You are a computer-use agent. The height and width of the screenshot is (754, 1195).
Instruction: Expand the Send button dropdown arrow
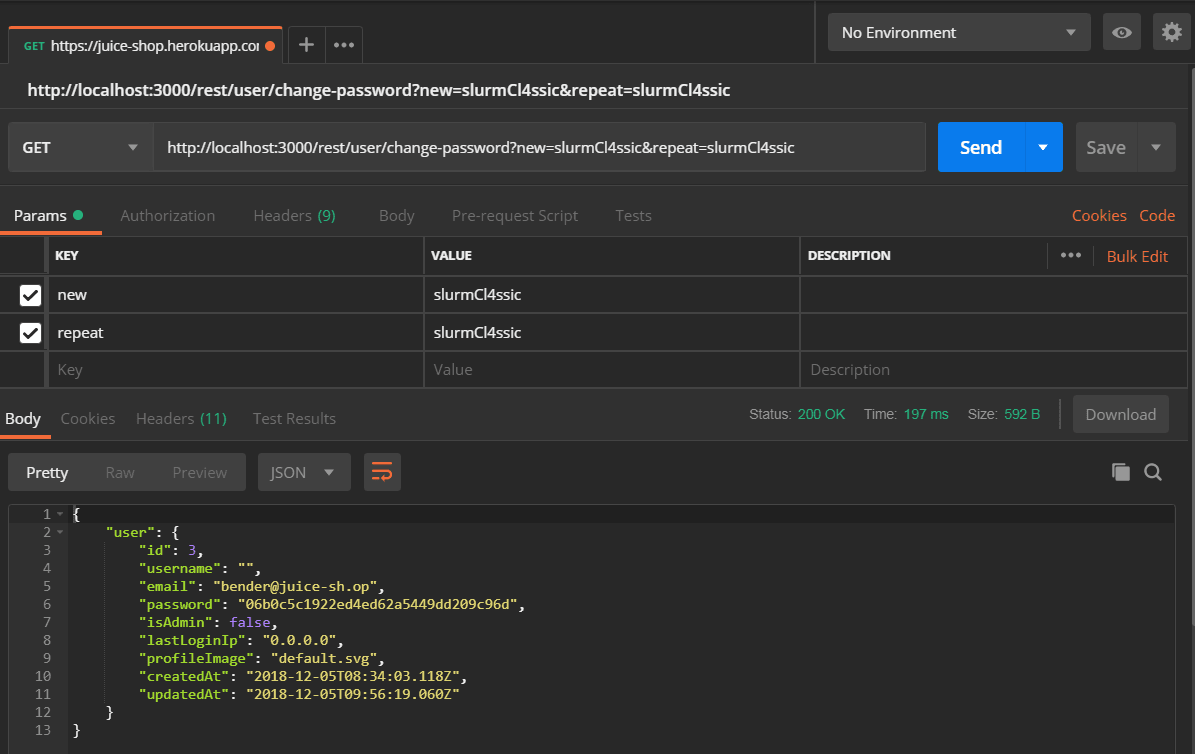pos(1043,147)
